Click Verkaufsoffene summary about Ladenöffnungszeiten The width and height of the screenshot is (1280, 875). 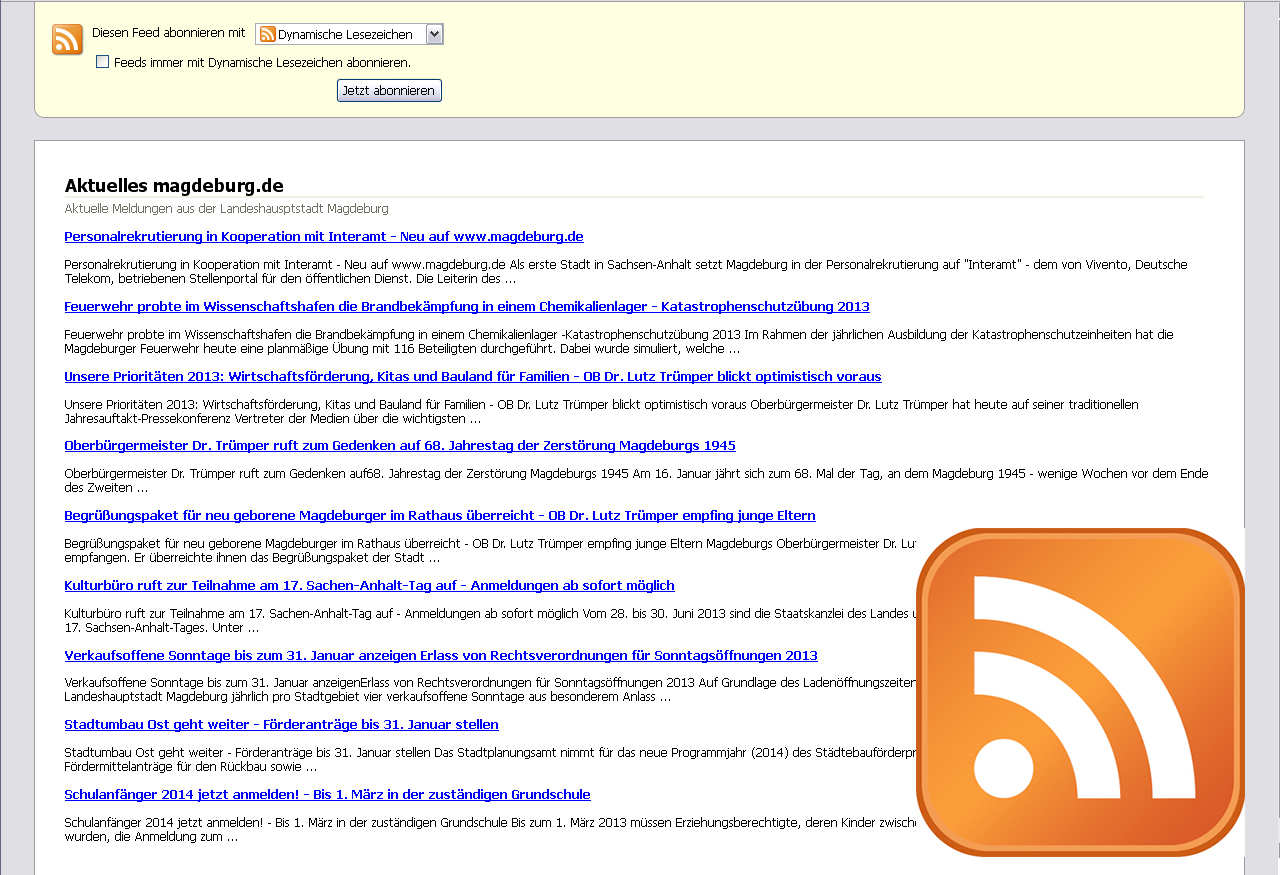click(x=490, y=690)
